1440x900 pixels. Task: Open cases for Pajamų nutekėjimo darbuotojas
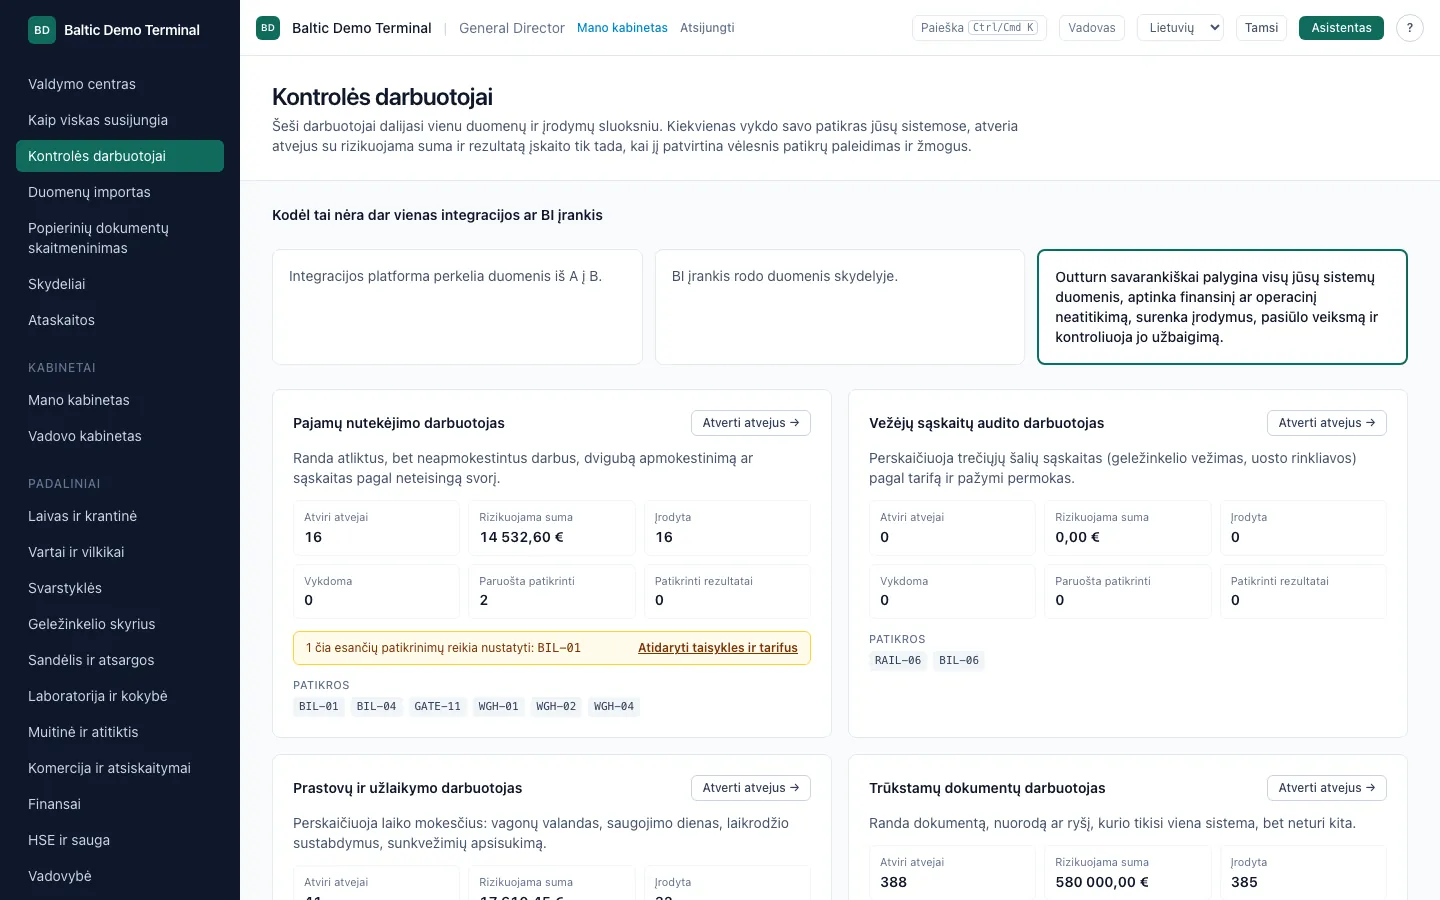[x=751, y=423]
